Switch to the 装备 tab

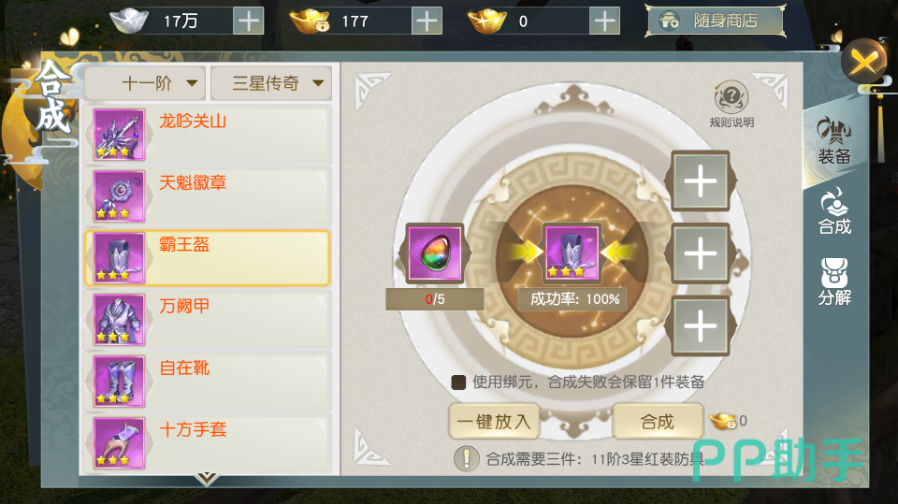pos(834,141)
